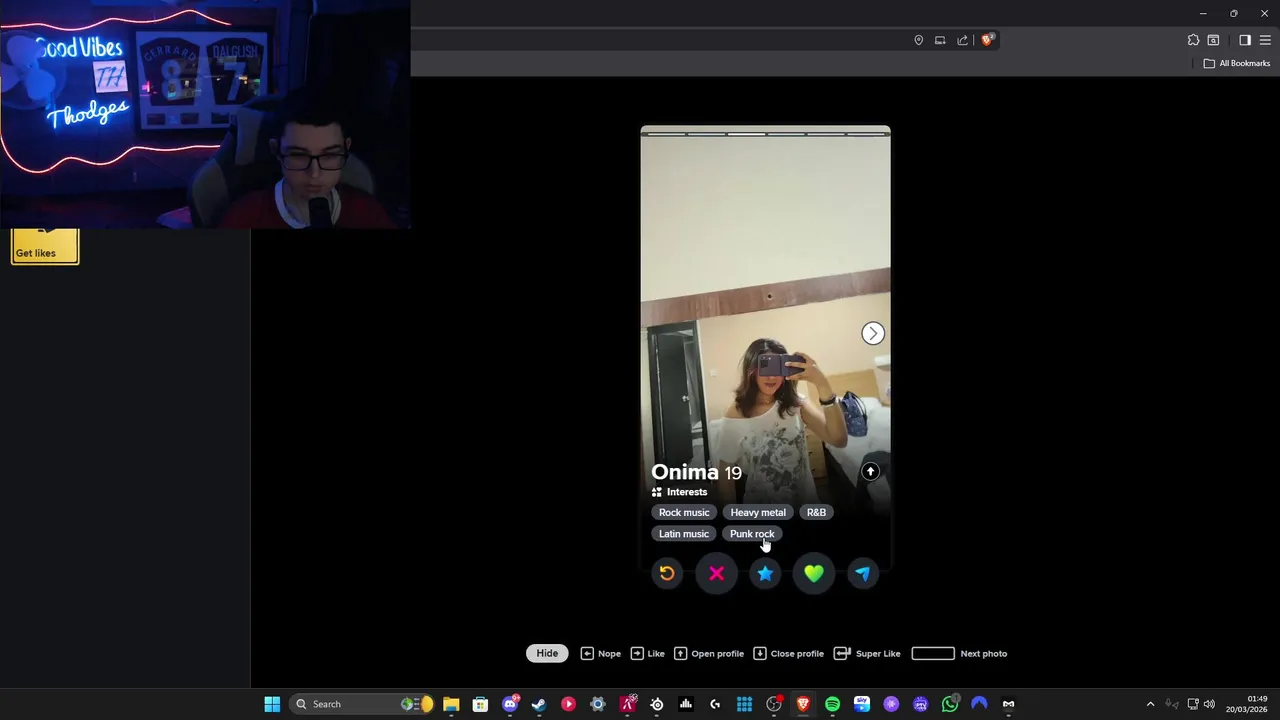Click the pink X Nope button
Image resolution: width=1280 pixels, height=720 pixels.
point(716,573)
